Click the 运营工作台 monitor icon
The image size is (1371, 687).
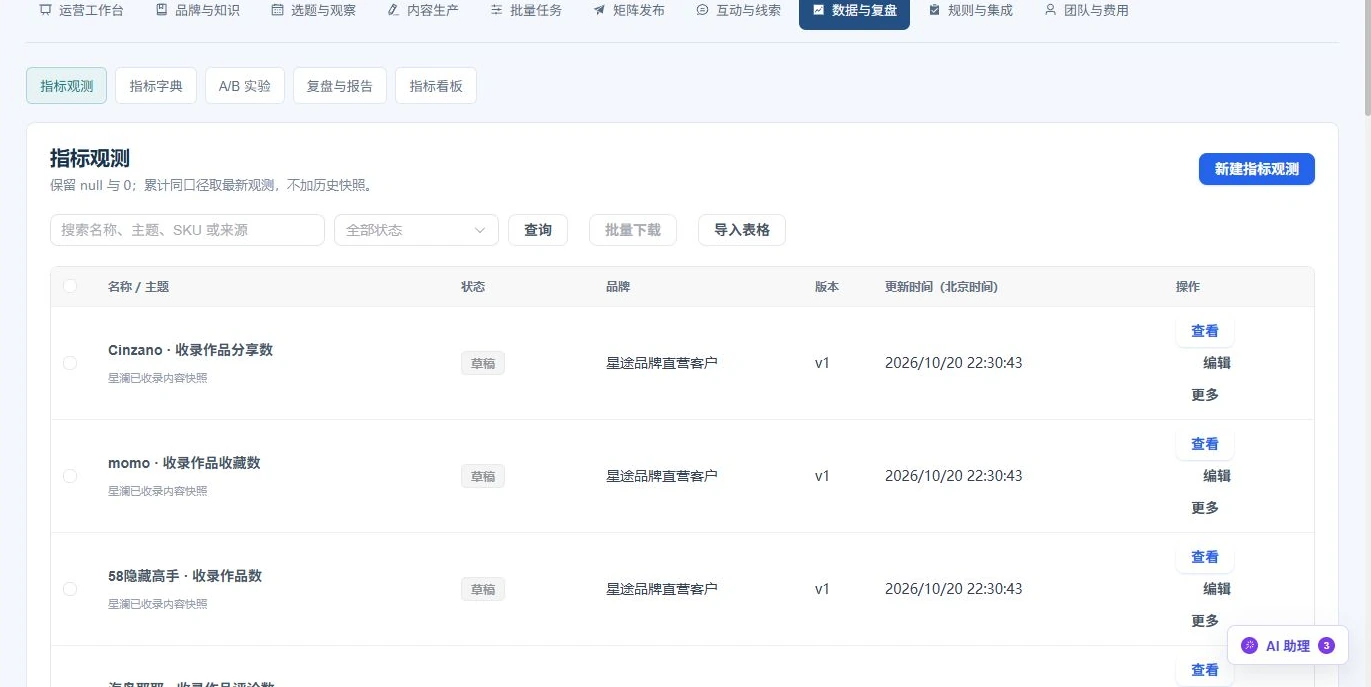45,10
